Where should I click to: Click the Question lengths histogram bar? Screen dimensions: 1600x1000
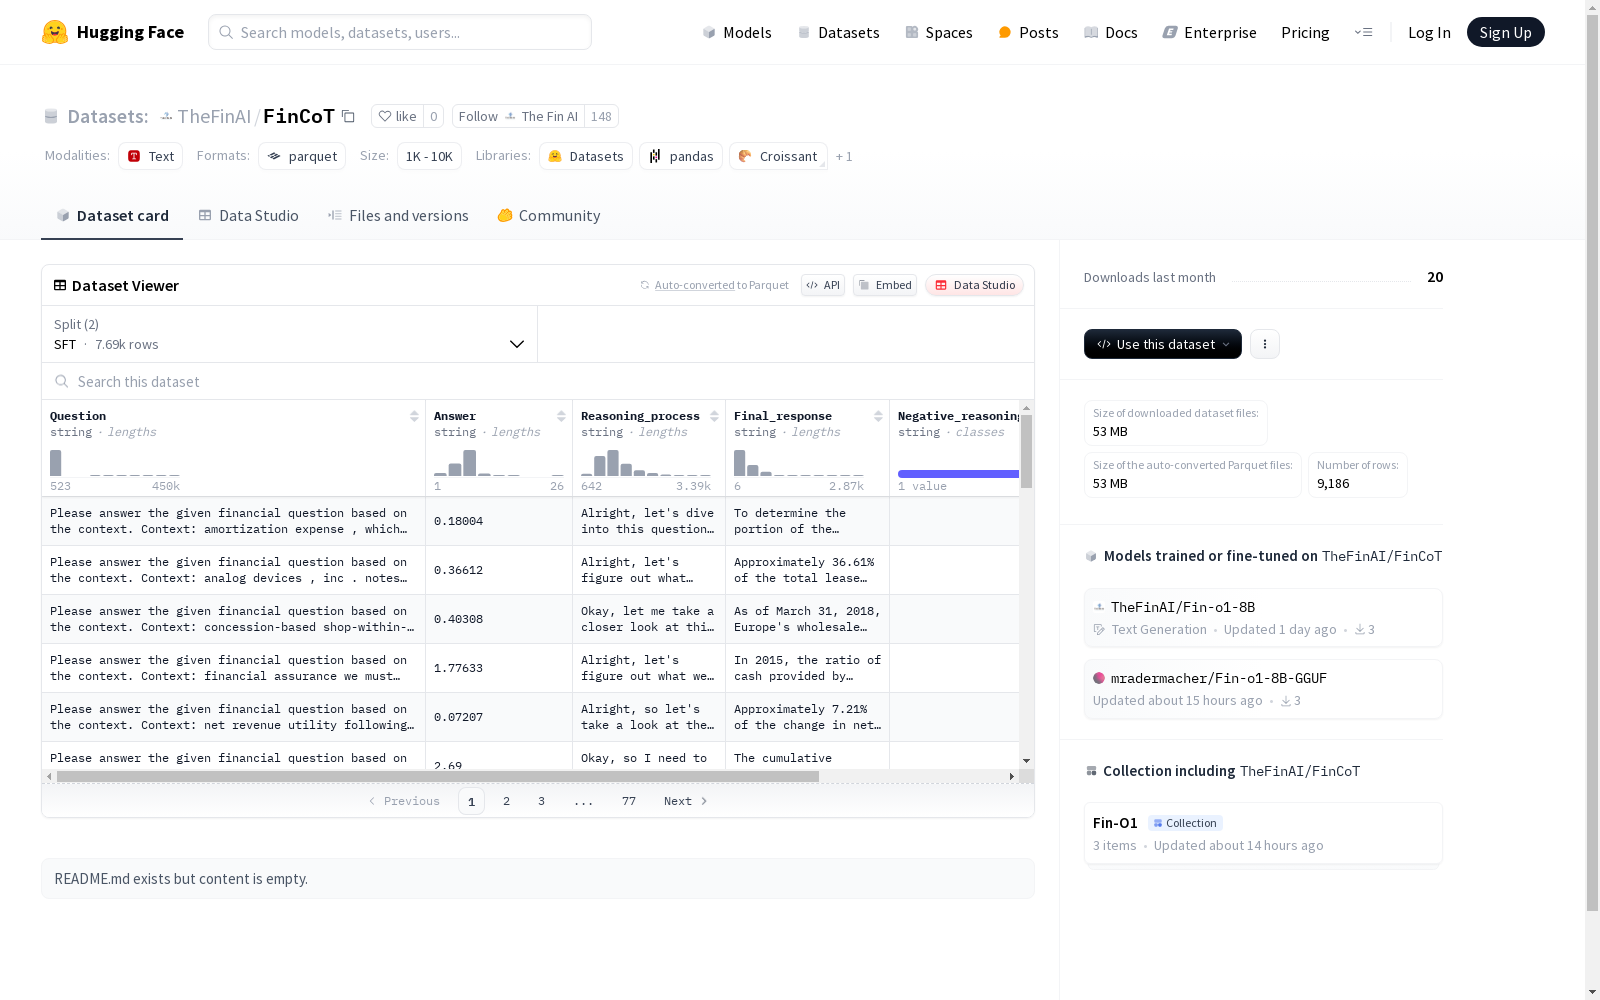pos(56,463)
